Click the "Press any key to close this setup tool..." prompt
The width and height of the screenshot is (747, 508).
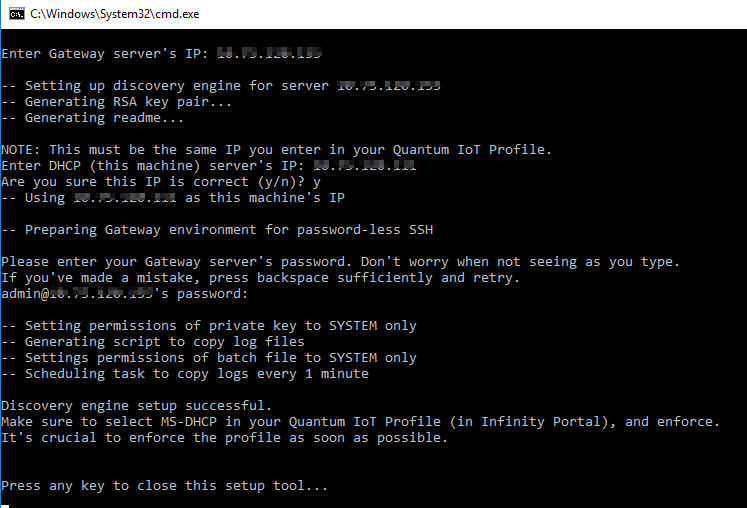point(164,486)
